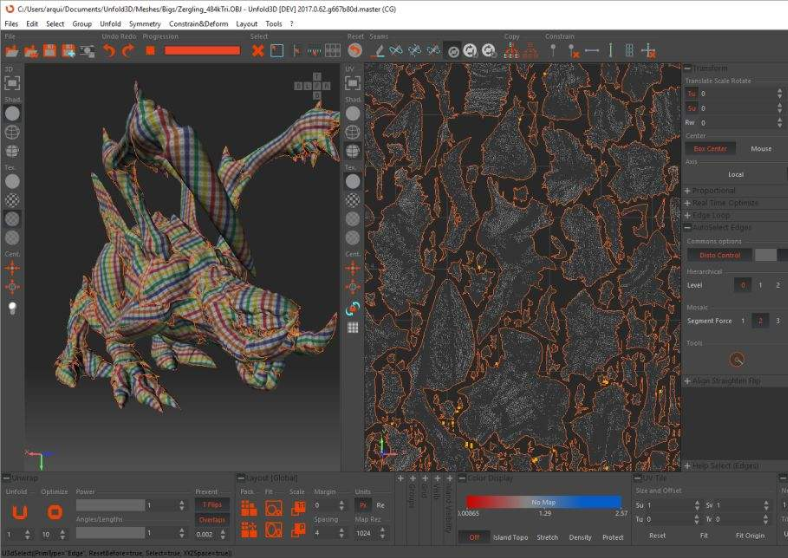Select Segment Force 3
The image size is (788, 558).
click(778, 321)
